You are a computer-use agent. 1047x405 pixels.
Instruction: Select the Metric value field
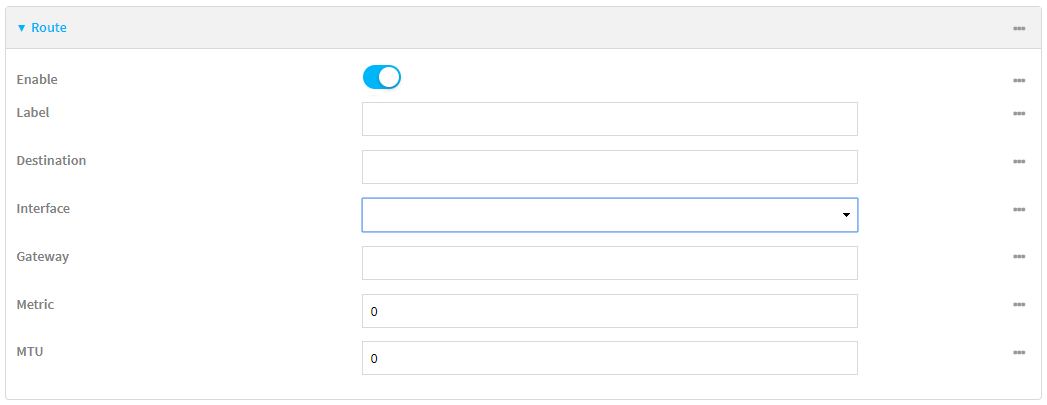click(609, 311)
